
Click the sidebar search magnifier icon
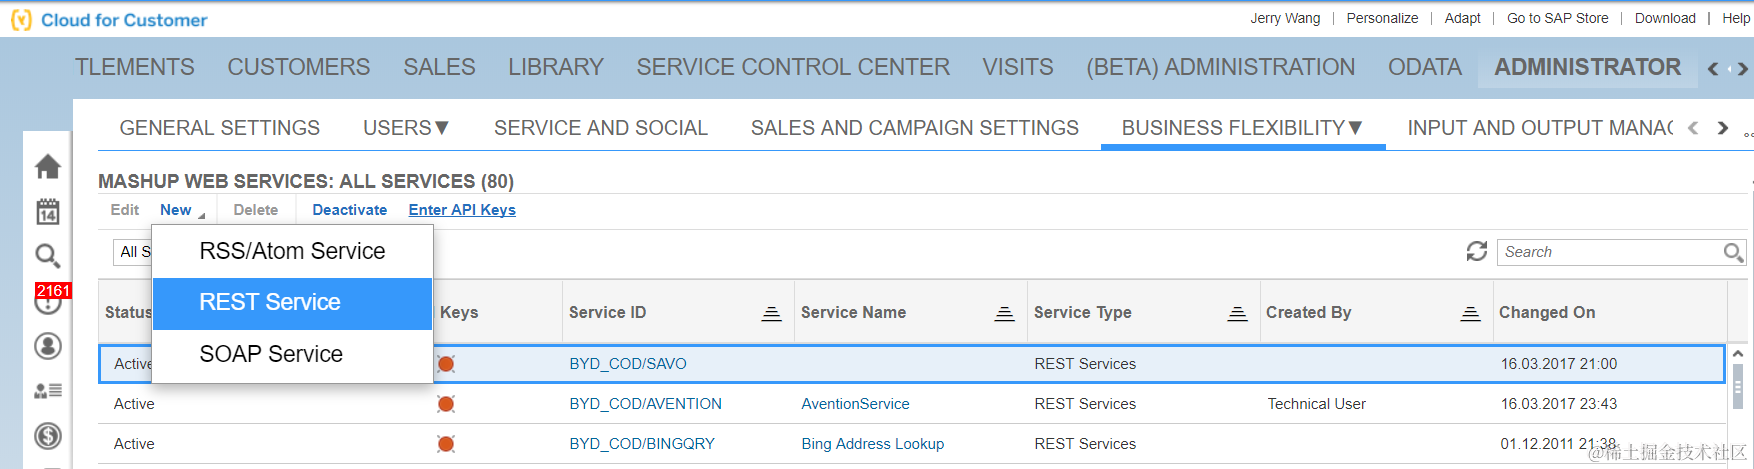[x=48, y=256]
